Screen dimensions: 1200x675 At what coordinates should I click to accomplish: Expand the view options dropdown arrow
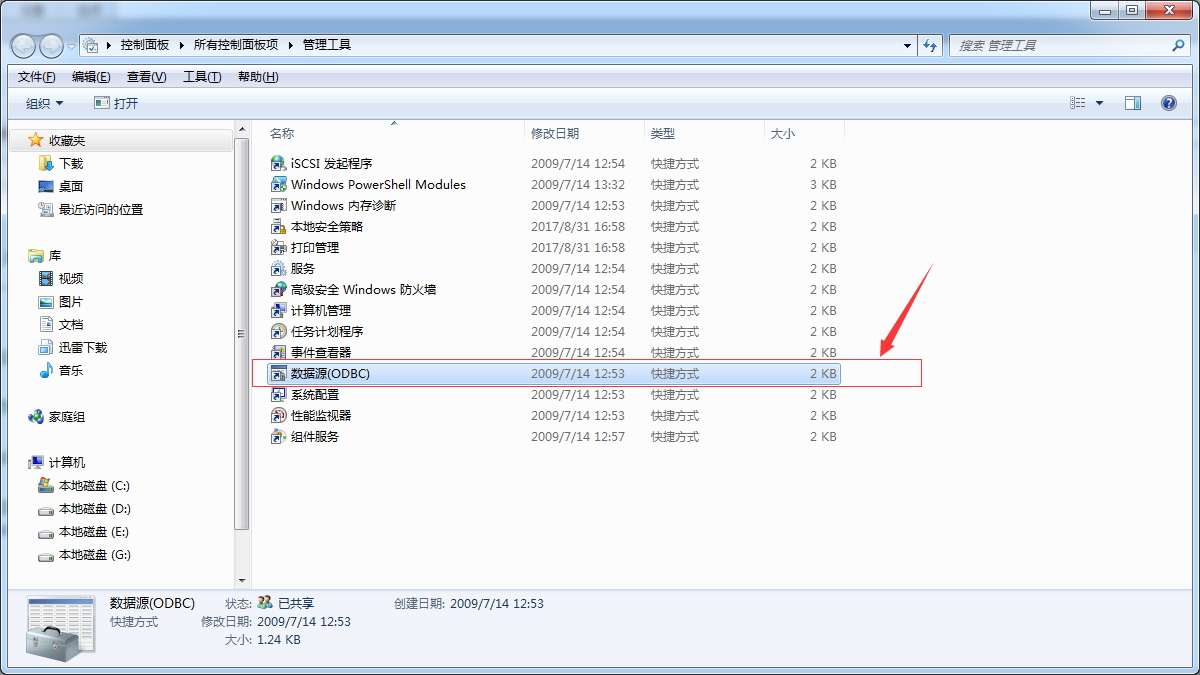click(x=1100, y=103)
